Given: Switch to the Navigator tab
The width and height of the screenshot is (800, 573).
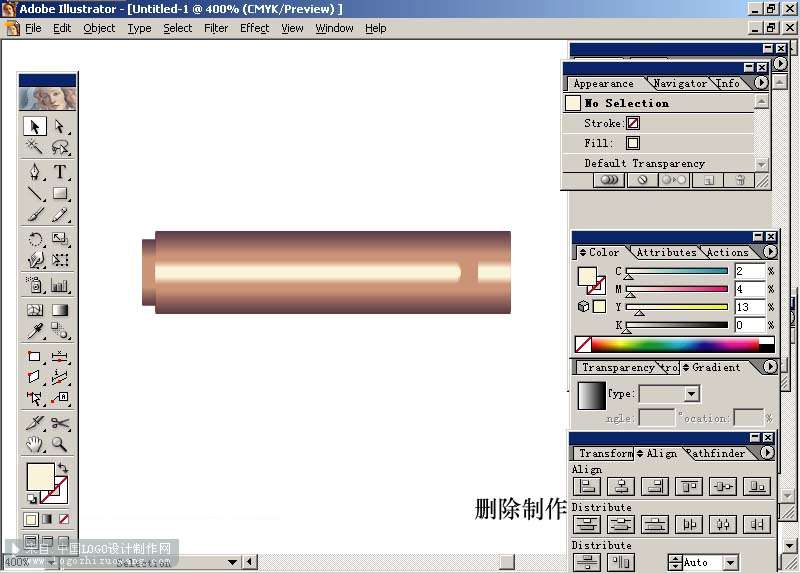Looking at the screenshot, I should pyautogui.click(x=680, y=83).
